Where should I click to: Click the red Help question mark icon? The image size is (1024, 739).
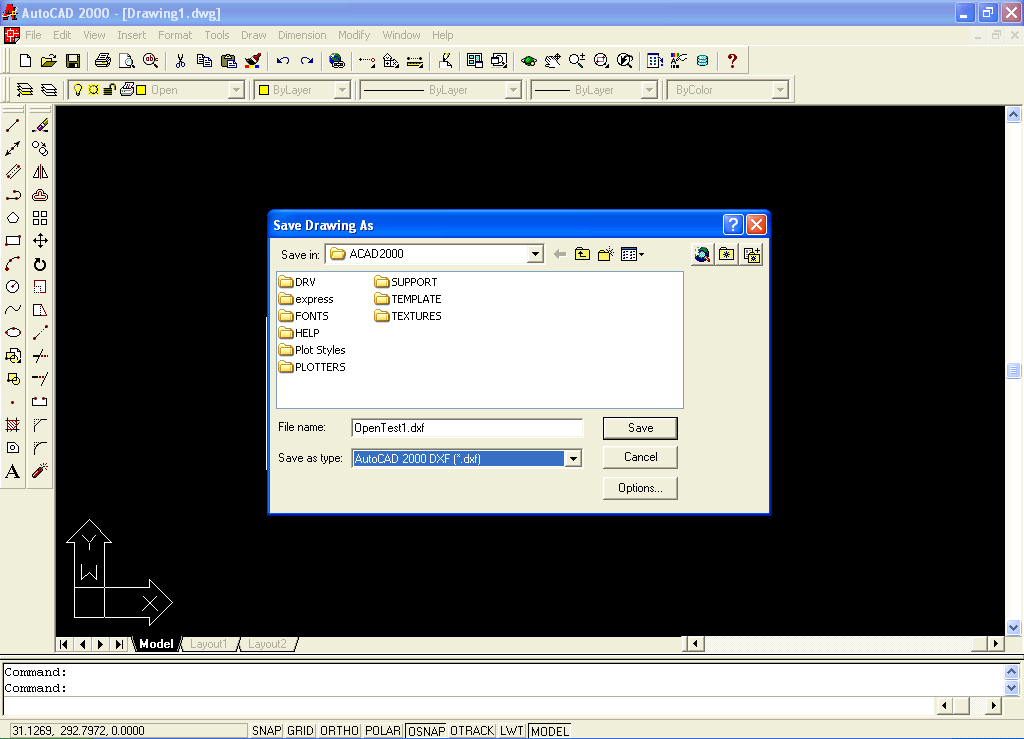coord(732,61)
